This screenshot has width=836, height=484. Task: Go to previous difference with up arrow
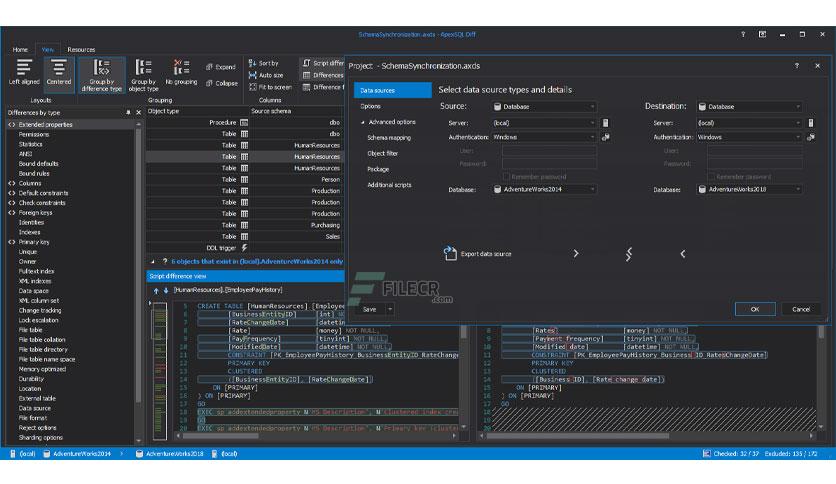[x=156, y=291]
